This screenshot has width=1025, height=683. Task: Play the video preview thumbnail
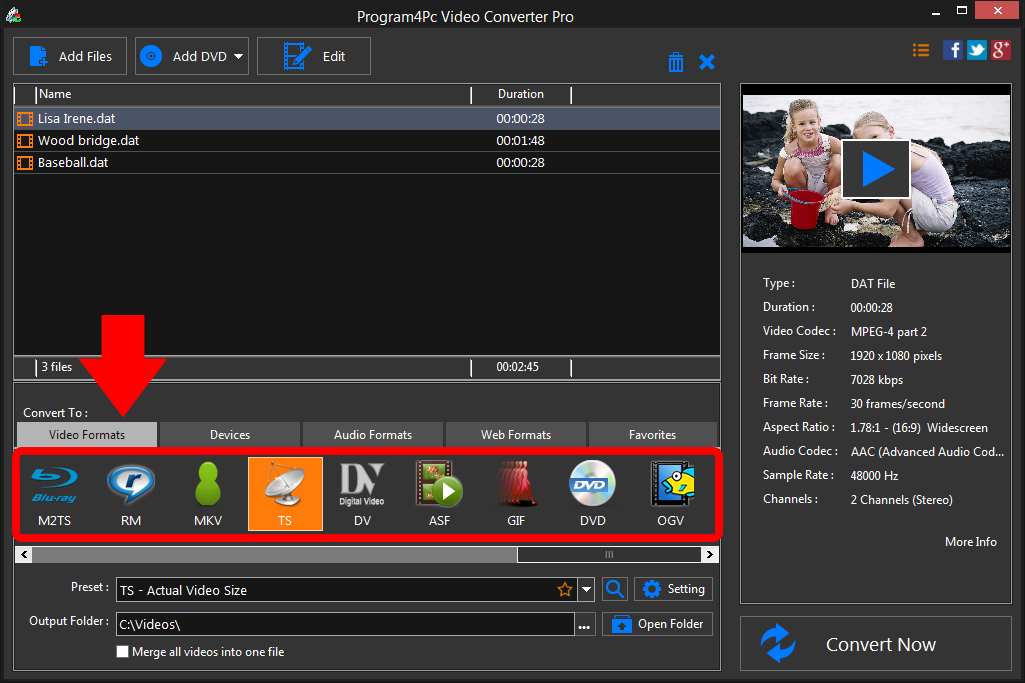(876, 169)
